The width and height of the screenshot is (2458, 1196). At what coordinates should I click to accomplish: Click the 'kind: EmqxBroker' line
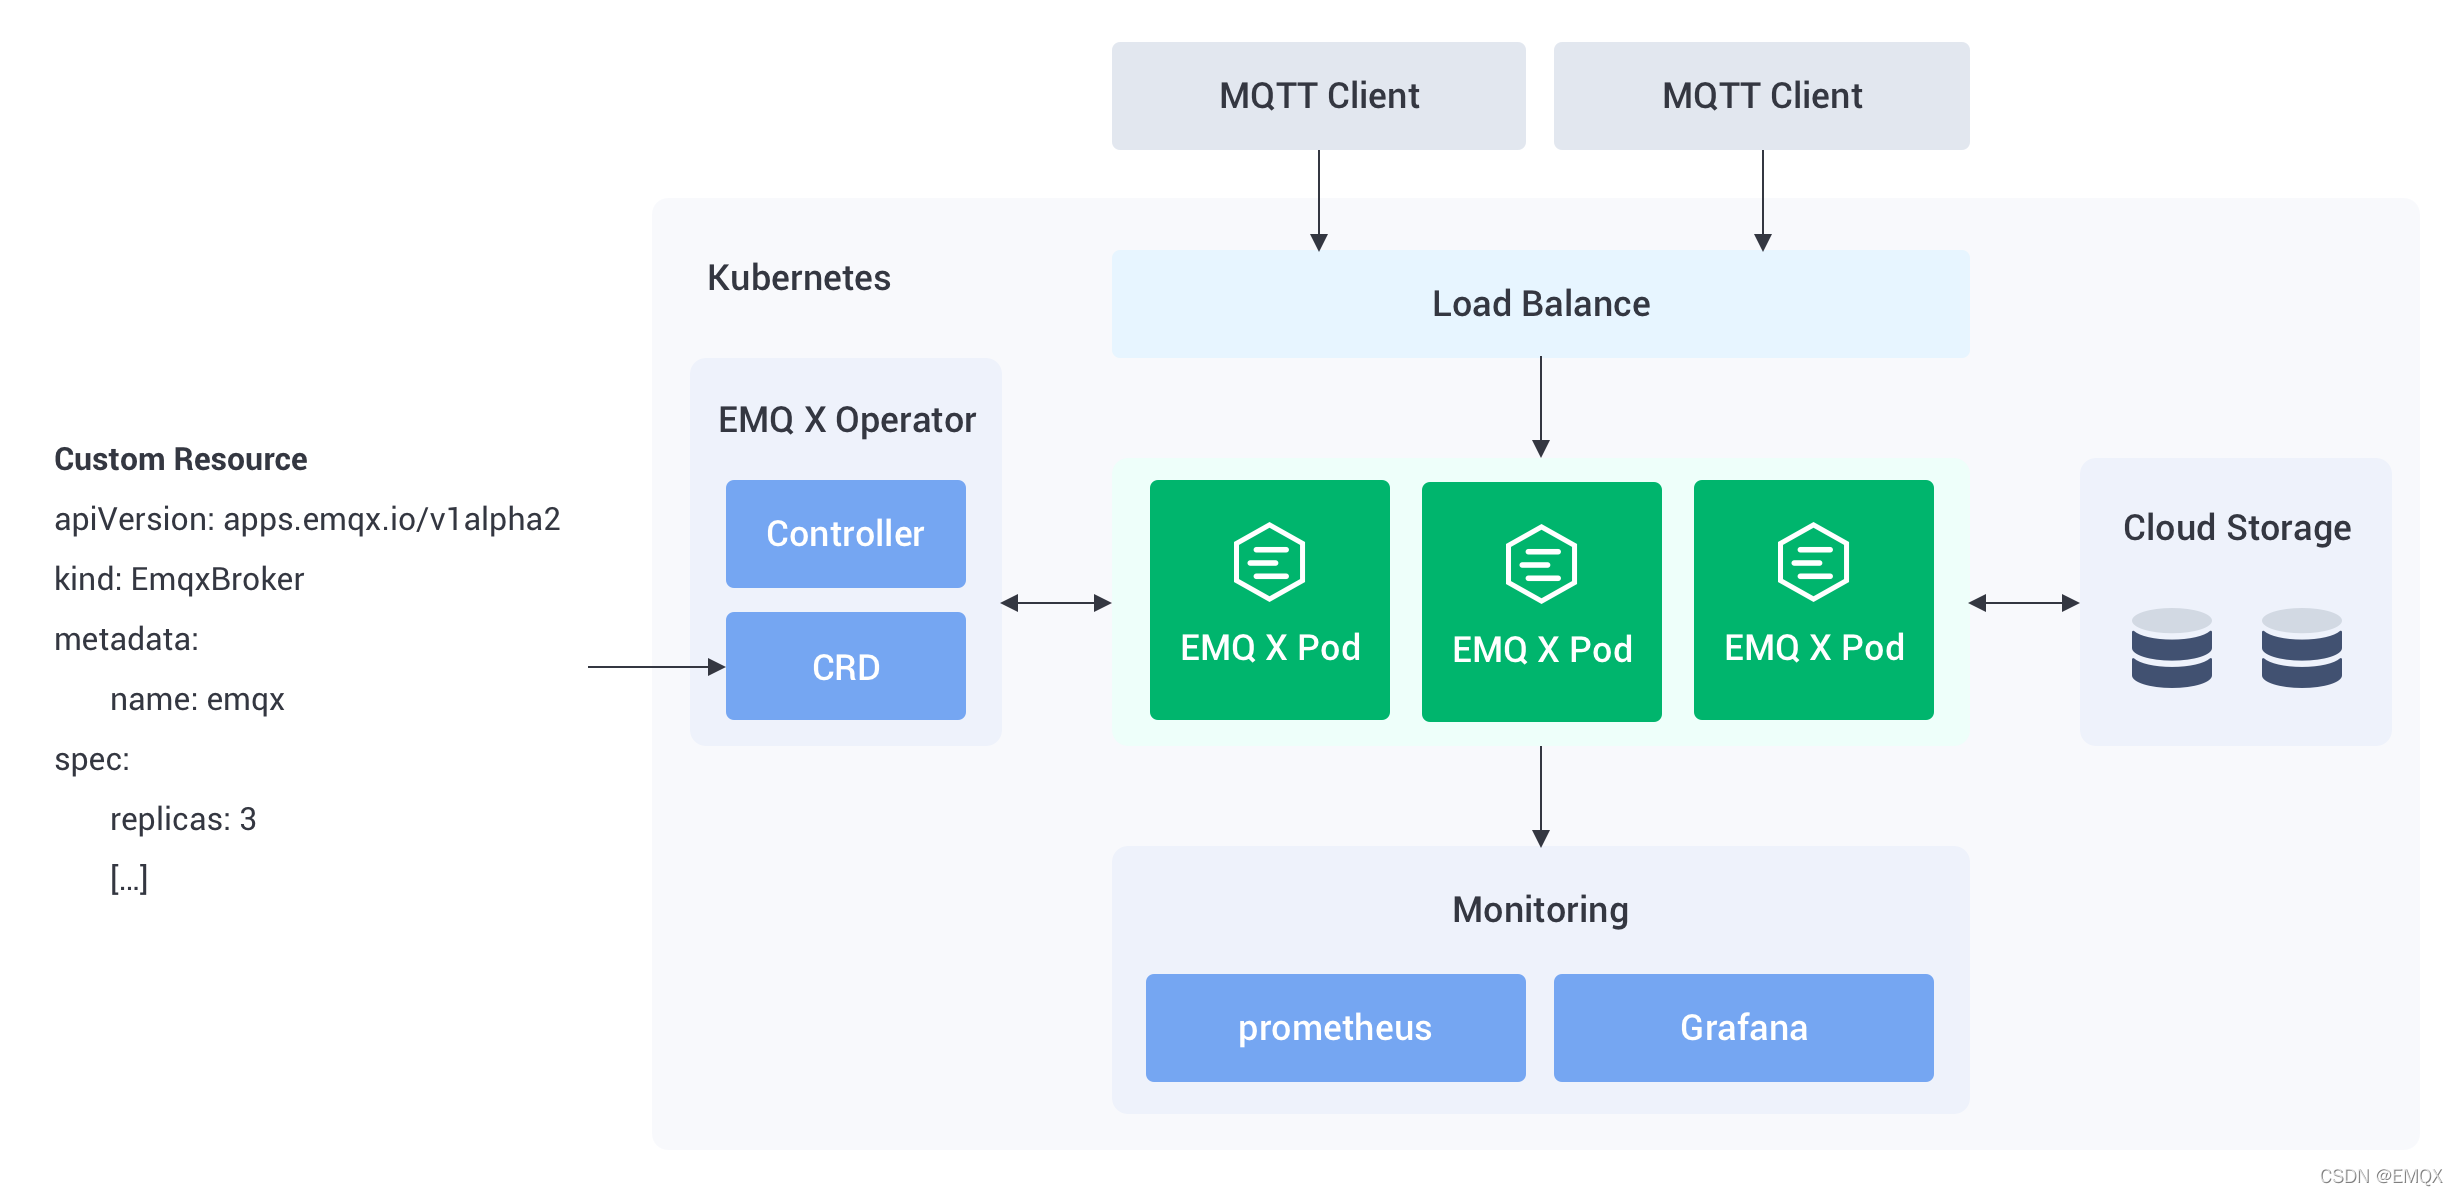179,580
